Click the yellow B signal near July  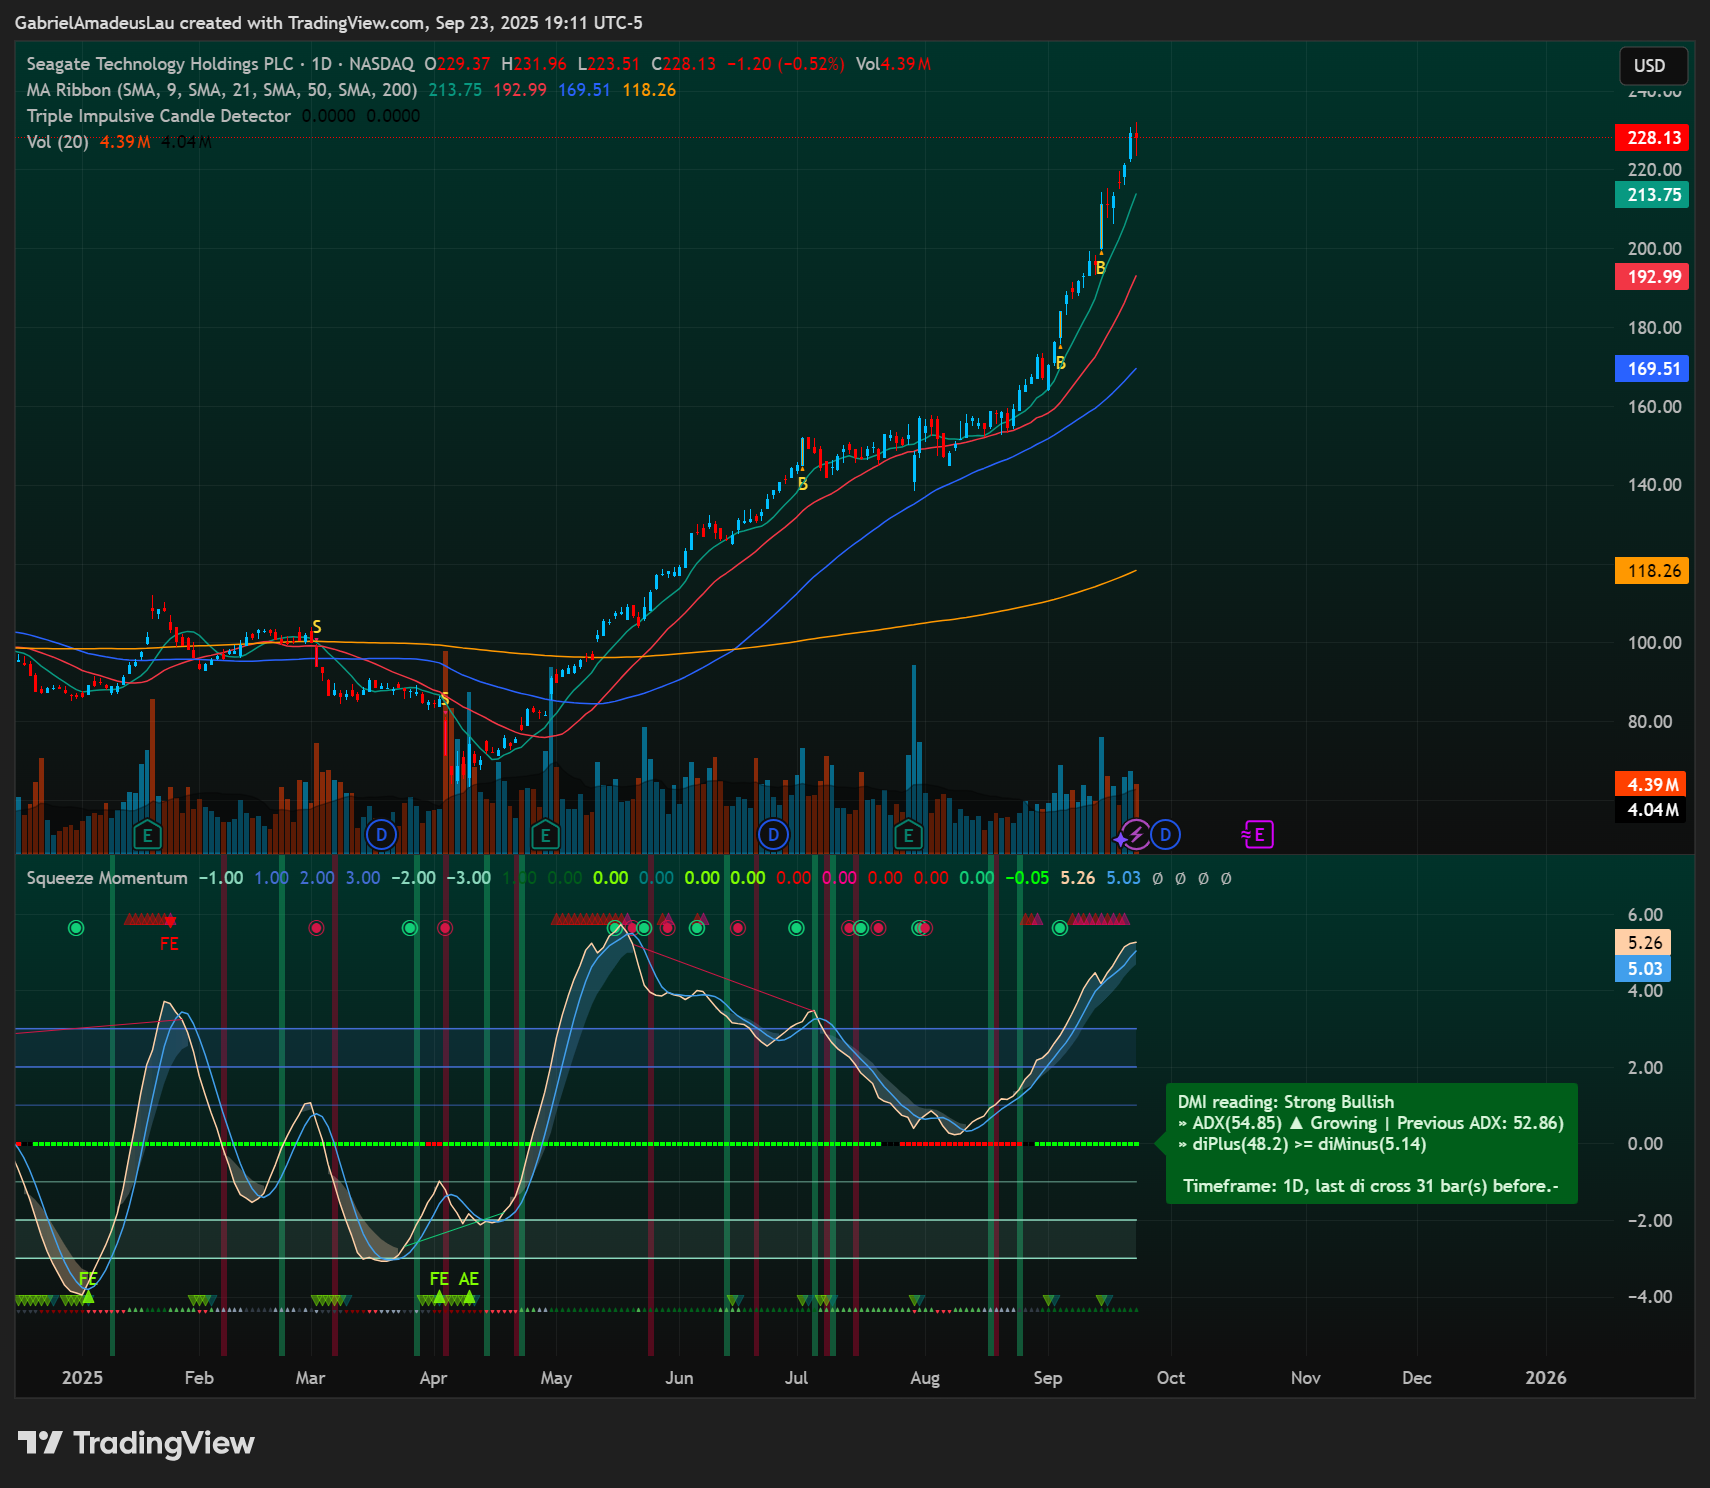click(803, 484)
